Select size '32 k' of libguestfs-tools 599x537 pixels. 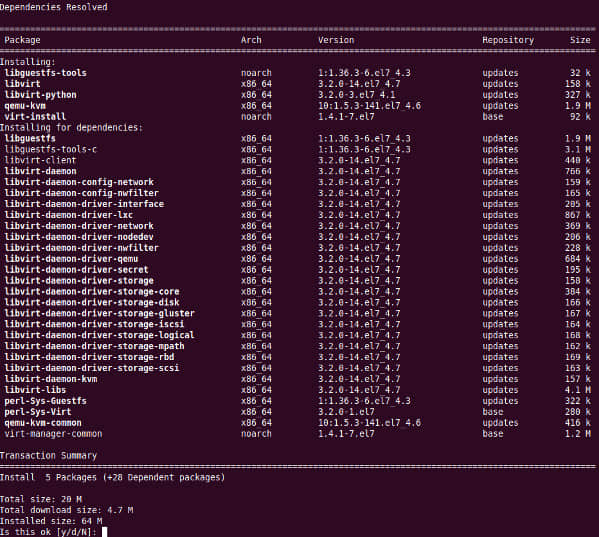(x=580, y=73)
